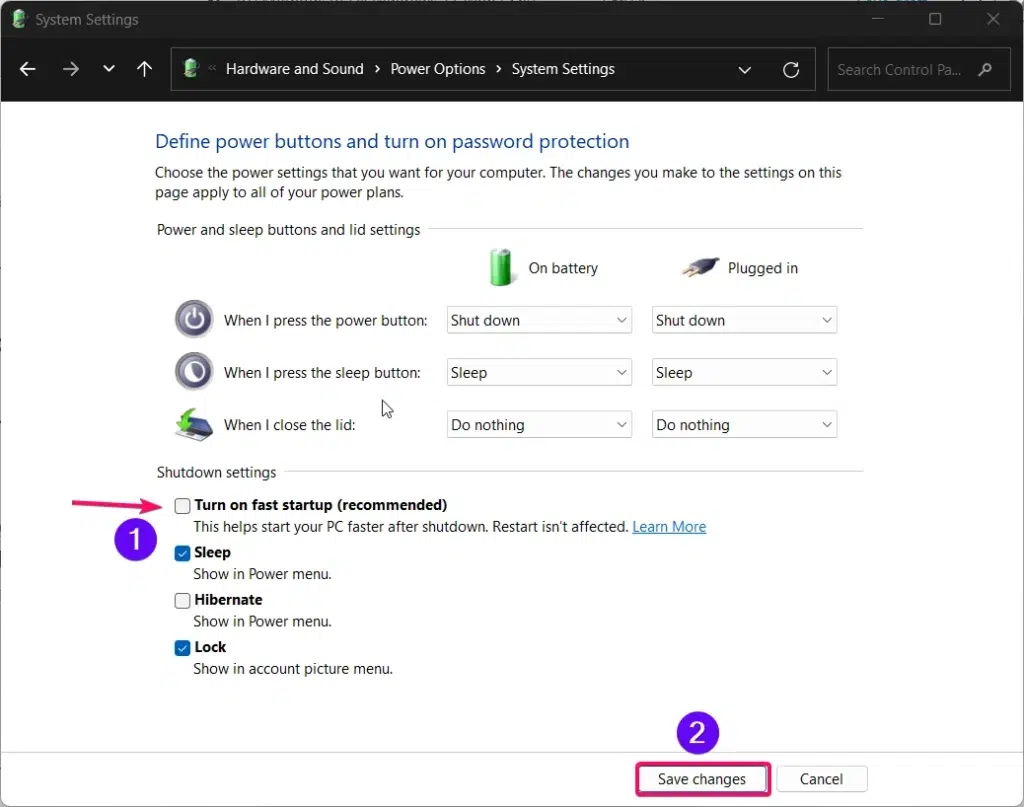Refresh the address bar
The height and width of the screenshot is (807, 1024).
[791, 69]
